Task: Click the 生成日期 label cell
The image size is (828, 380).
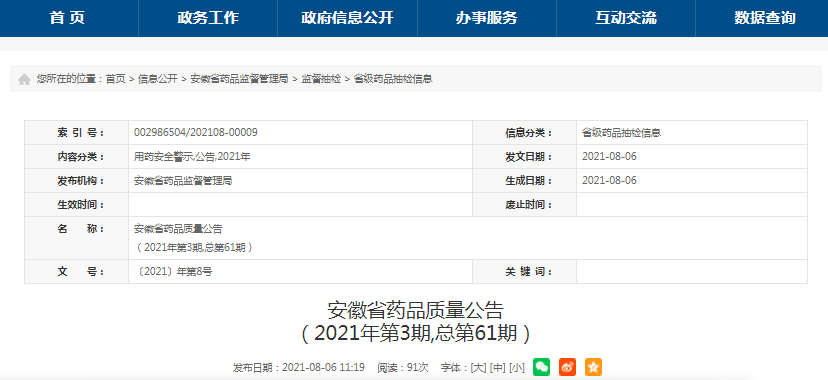Action: pyautogui.click(x=524, y=180)
